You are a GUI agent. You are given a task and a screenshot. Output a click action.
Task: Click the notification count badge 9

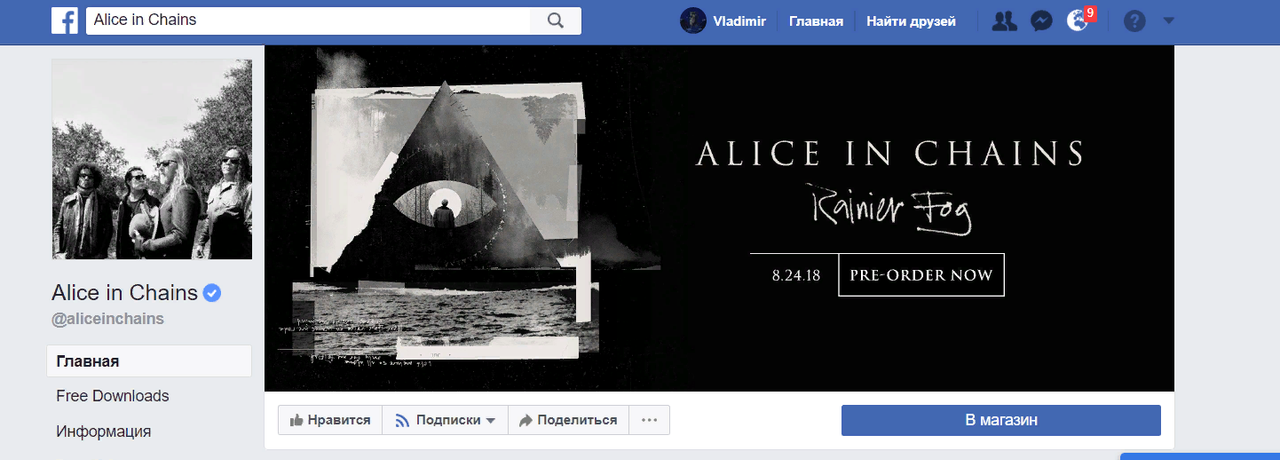coord(1090,13)
